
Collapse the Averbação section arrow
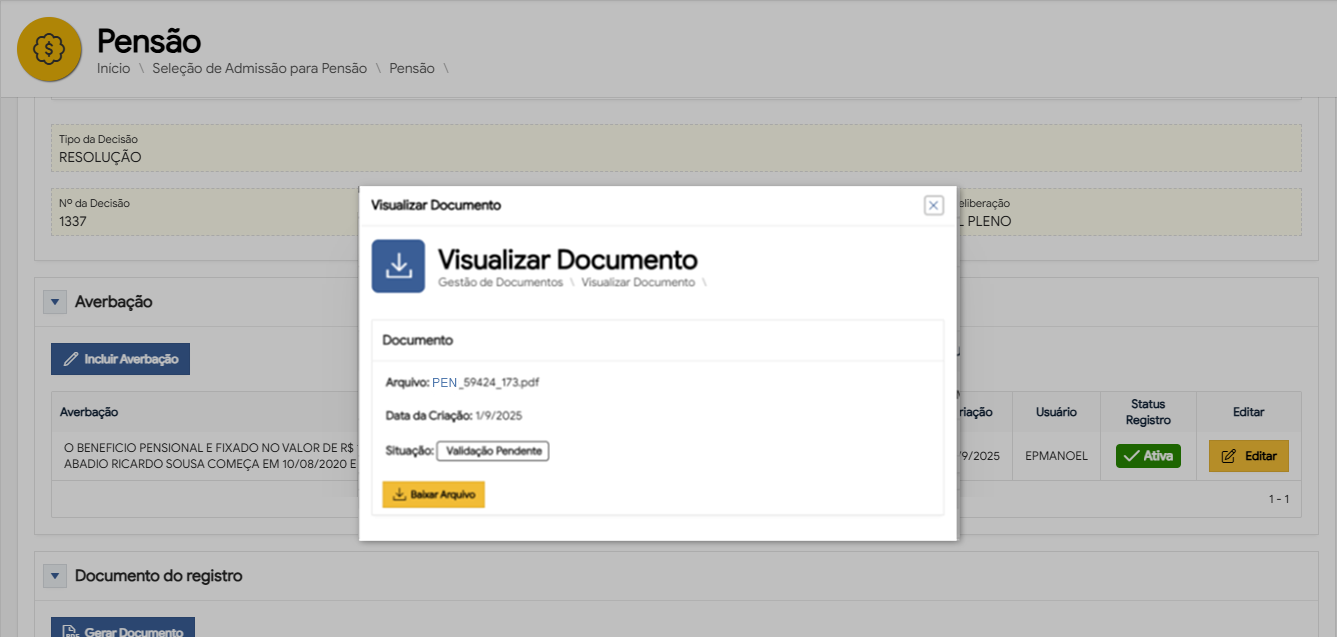click(55, 302)
